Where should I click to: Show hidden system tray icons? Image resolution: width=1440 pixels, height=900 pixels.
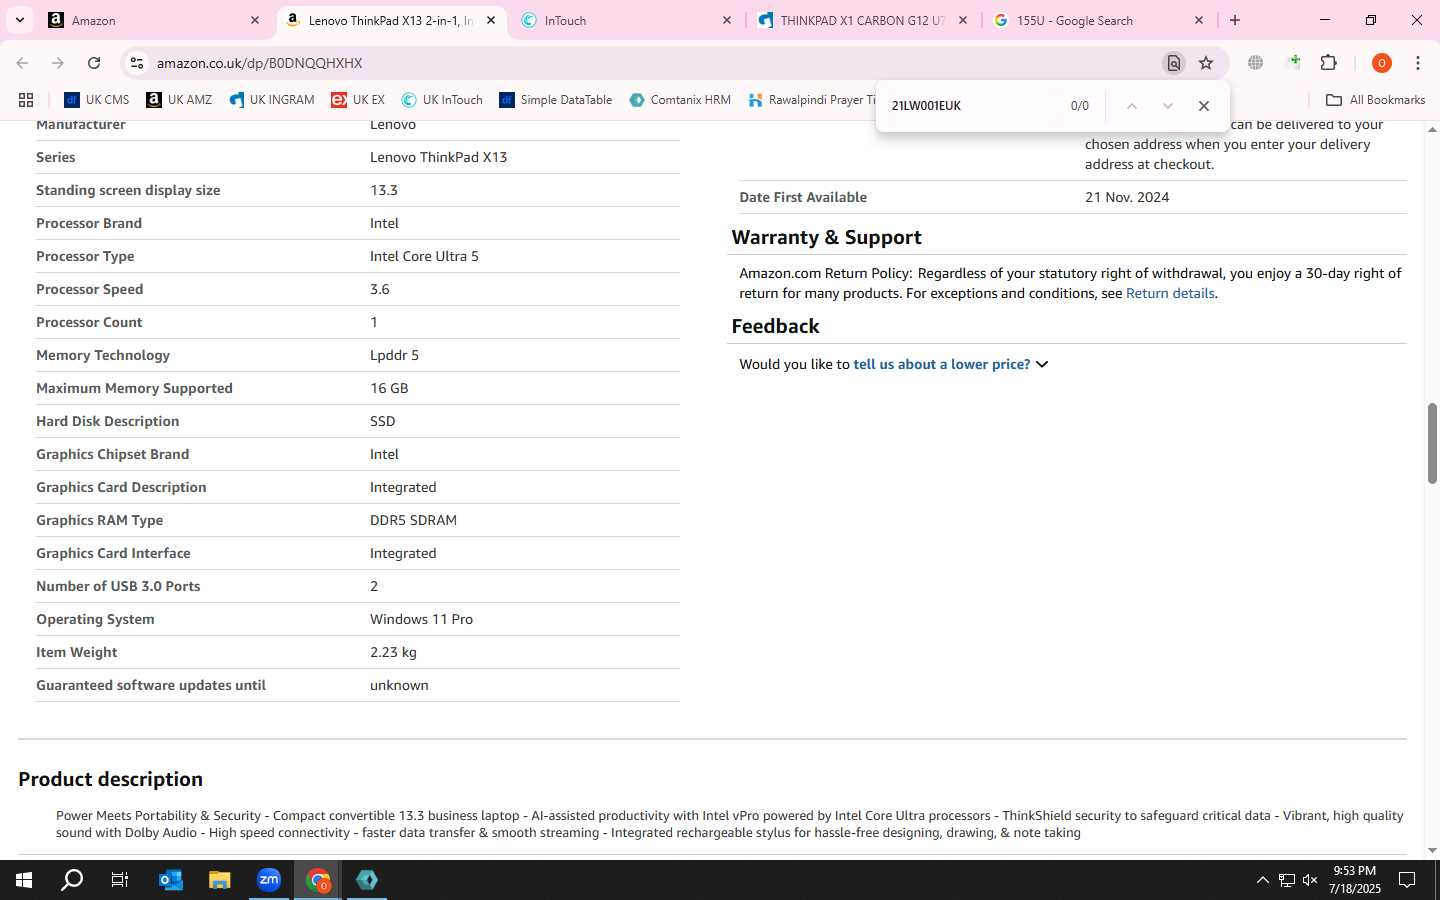point(1262,880)
